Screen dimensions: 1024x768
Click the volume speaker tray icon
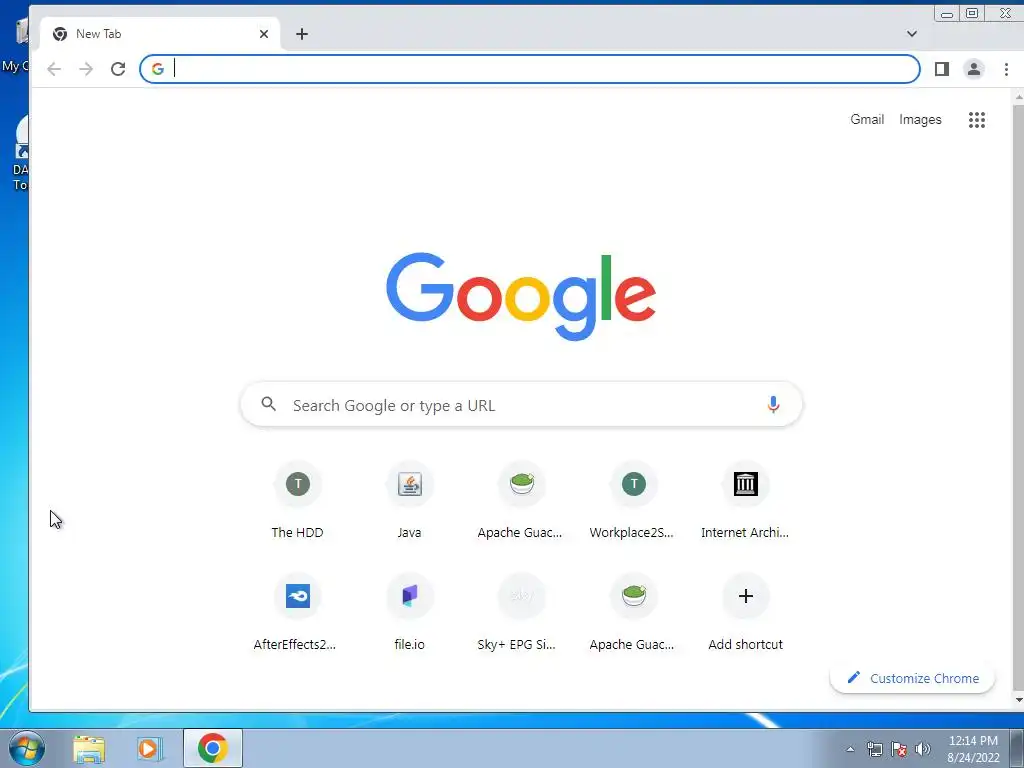(922, 749)
